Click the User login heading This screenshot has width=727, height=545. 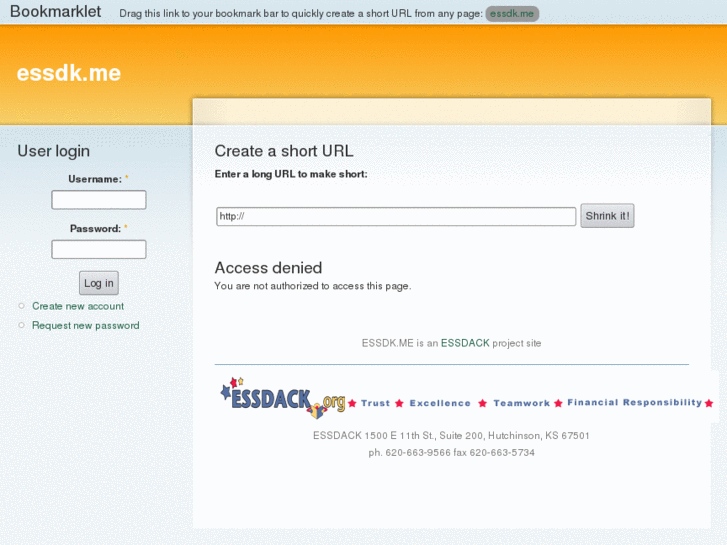point(54,151)
